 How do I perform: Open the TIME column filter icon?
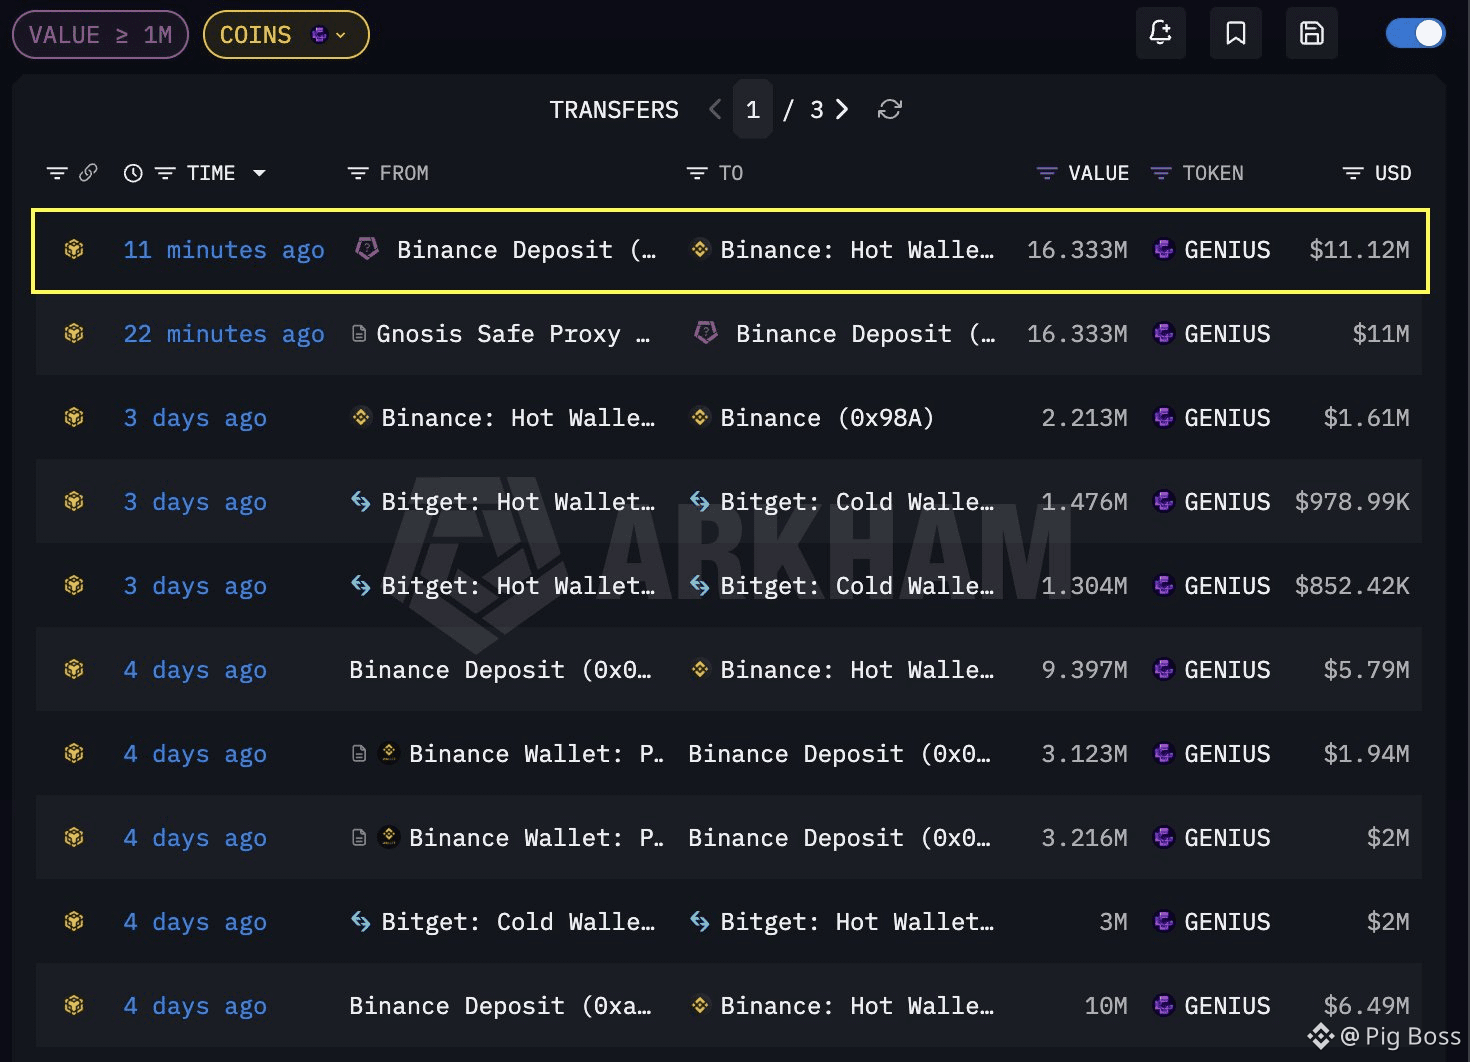(166, 173)
